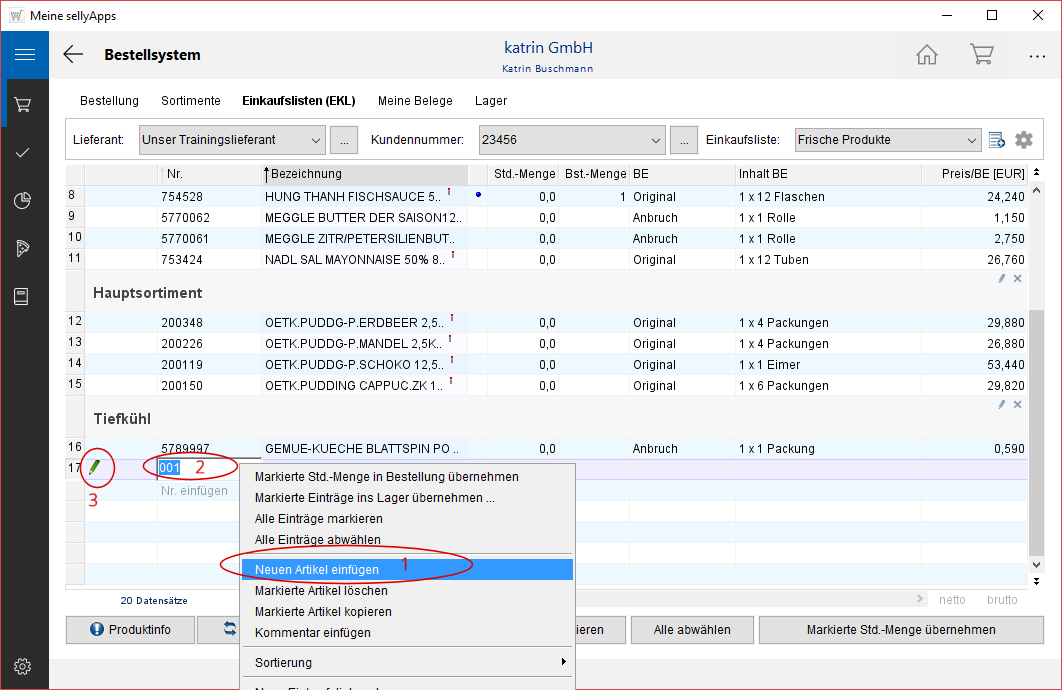1062x690 pixels.
Task: Click gear icon next to Einkaufsliste dropdown
Action: pos(1023,140)
